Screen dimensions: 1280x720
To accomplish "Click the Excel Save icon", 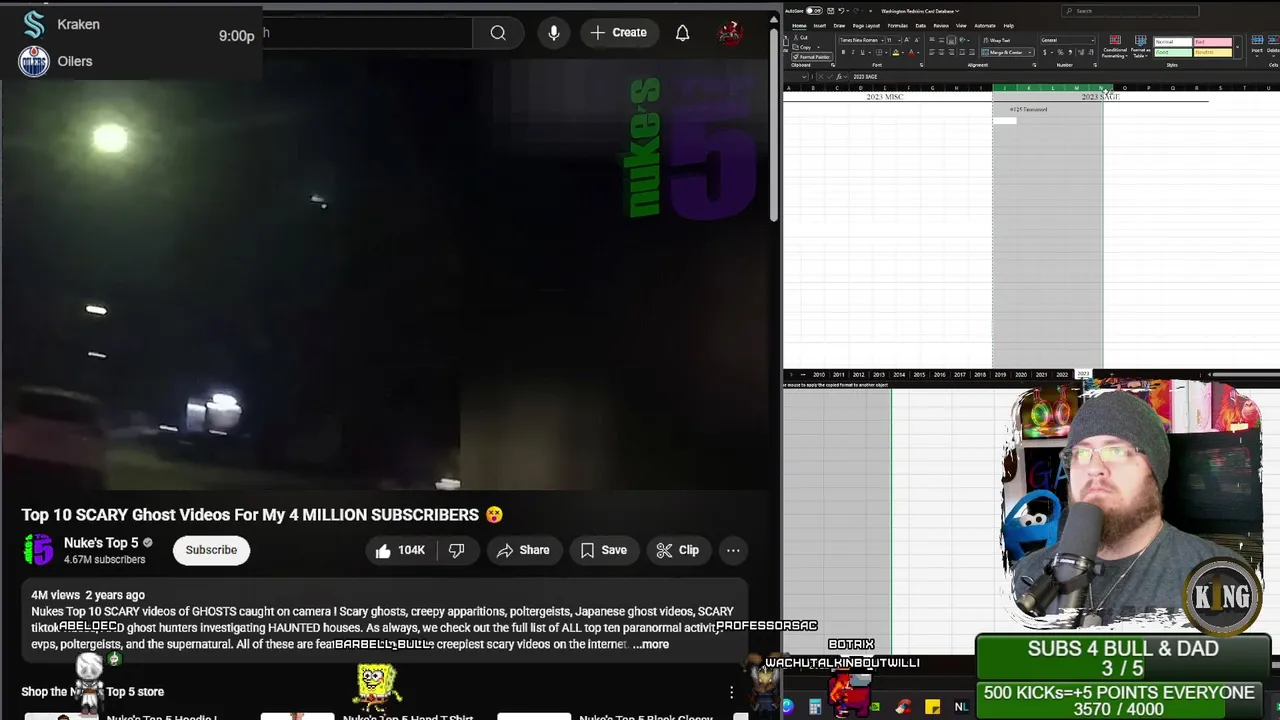I will tap(830, 11).
